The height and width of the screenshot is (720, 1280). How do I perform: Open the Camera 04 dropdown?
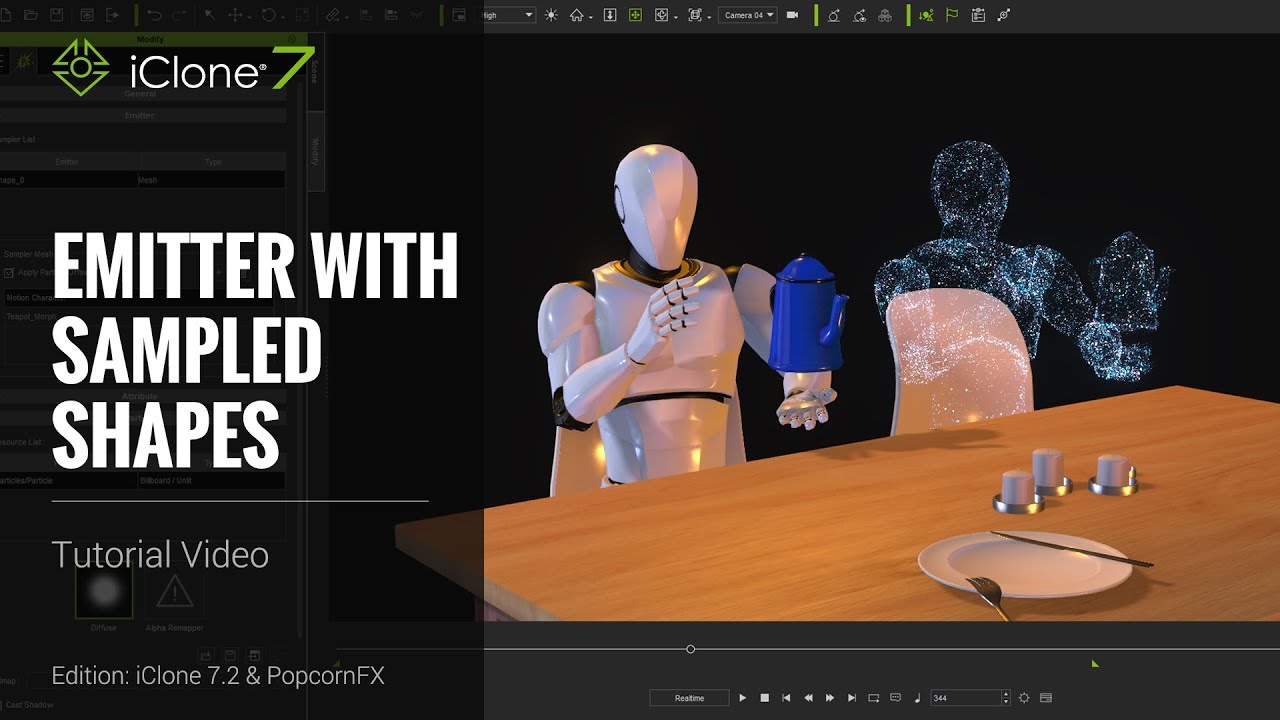click(747, 15)
